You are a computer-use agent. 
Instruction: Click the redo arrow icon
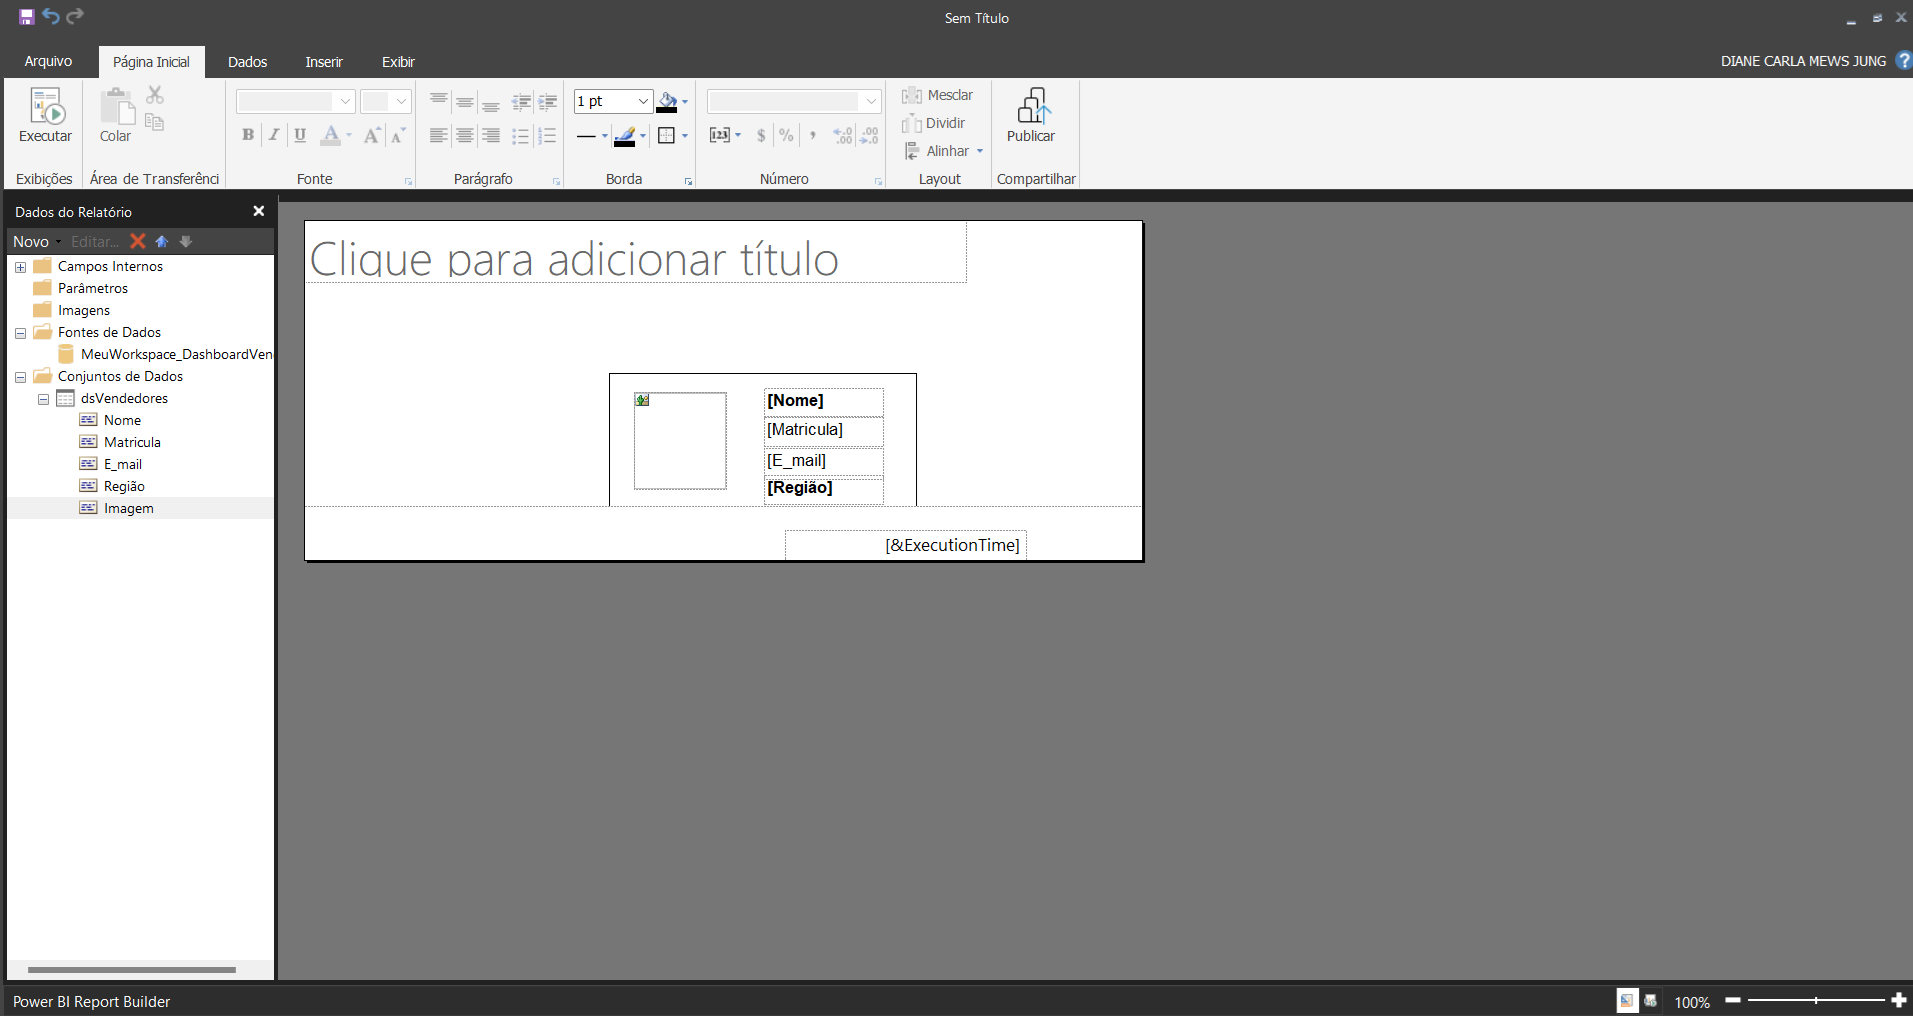[75, 16]
